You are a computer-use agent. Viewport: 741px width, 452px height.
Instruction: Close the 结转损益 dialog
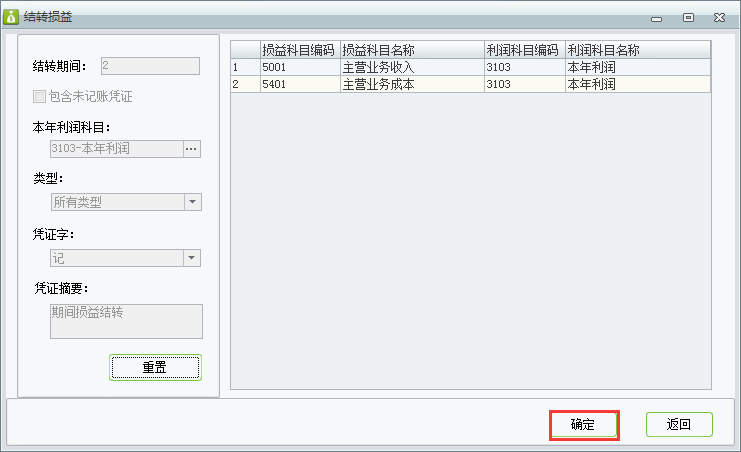pos(719,17)
